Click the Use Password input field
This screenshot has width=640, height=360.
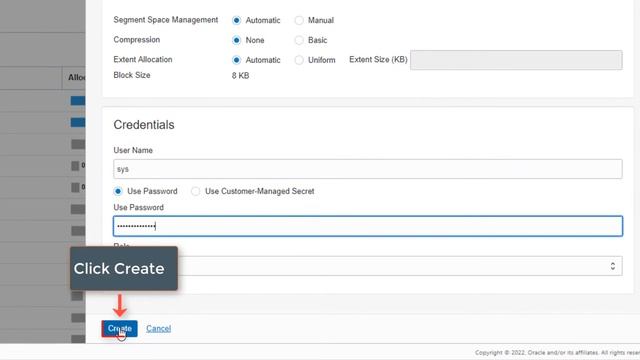[368, 226]
